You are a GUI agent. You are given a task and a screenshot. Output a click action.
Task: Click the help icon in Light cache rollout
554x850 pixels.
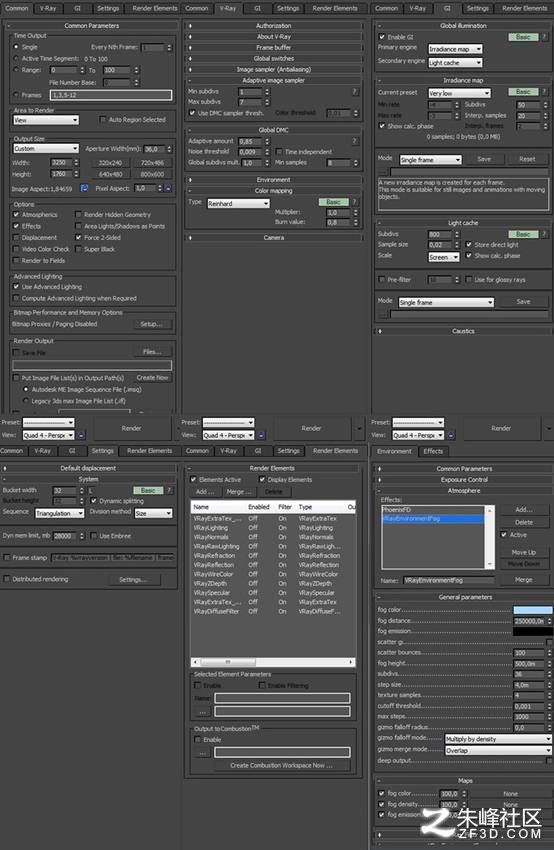(544, 234)
